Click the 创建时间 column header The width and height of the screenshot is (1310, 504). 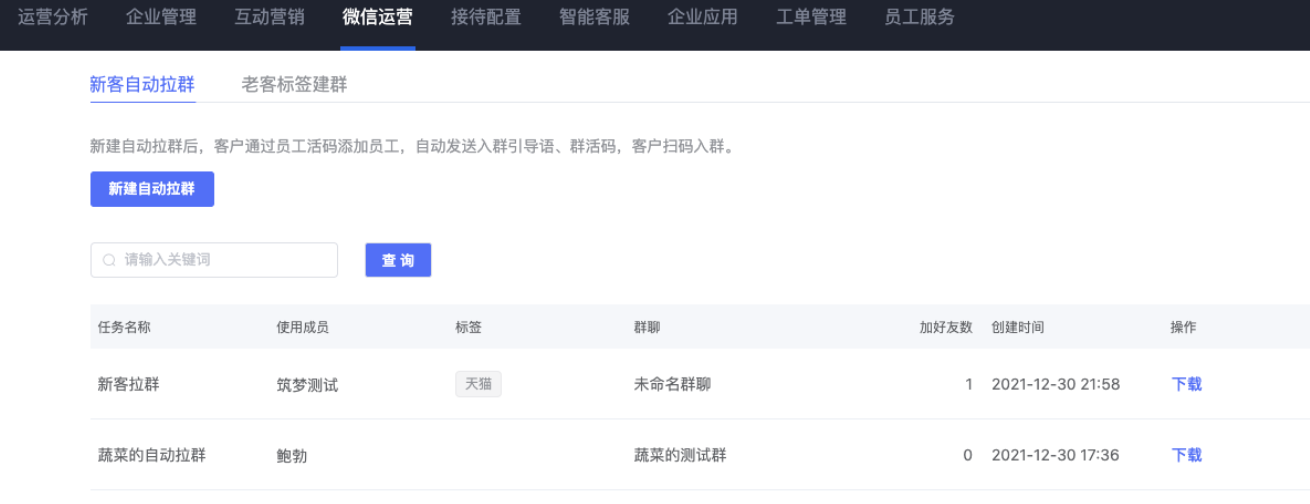click(1017, 327)
